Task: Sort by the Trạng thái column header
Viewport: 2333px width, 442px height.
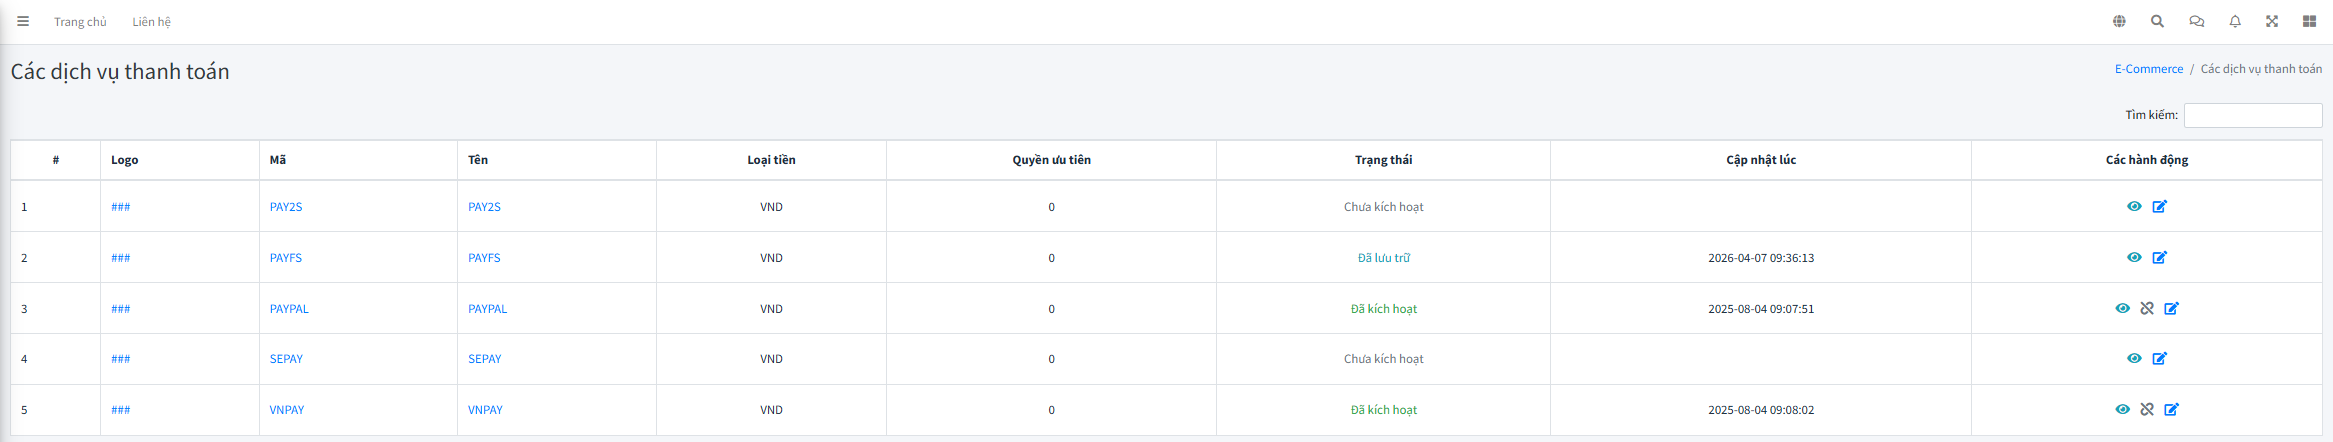Action: tap(1383, 160)
